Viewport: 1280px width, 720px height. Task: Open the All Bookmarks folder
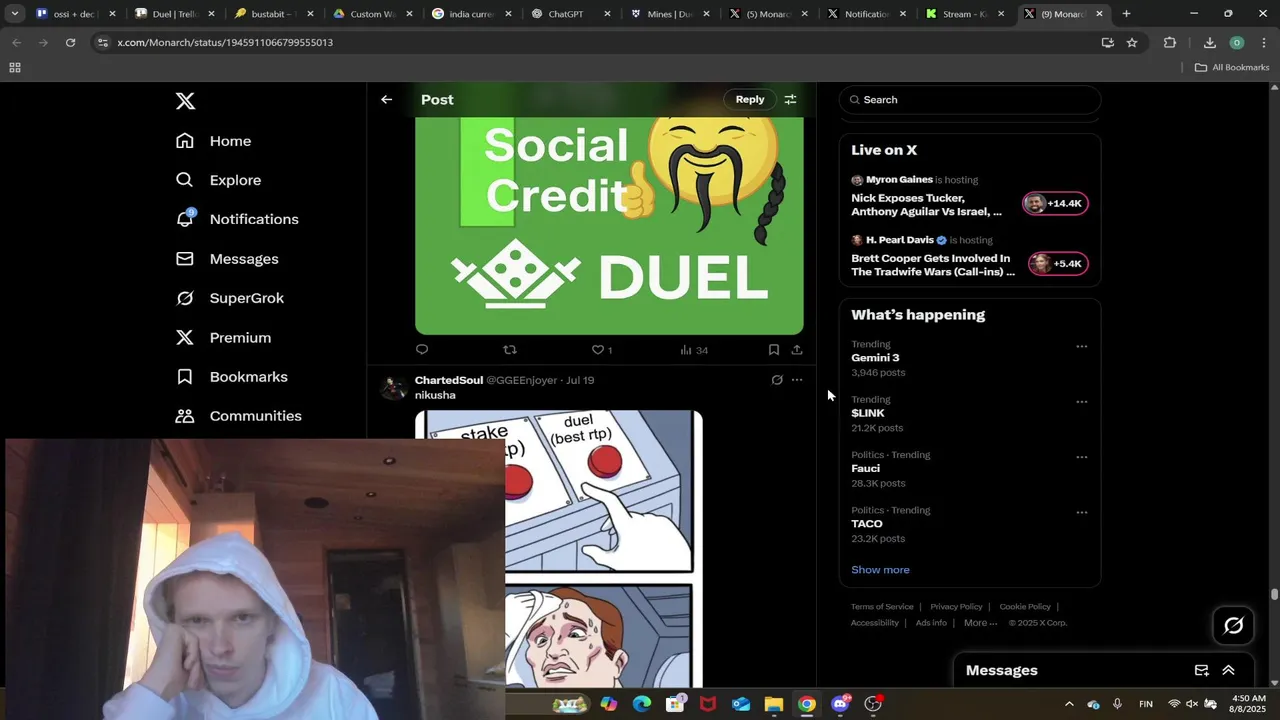coord(1232,68)
